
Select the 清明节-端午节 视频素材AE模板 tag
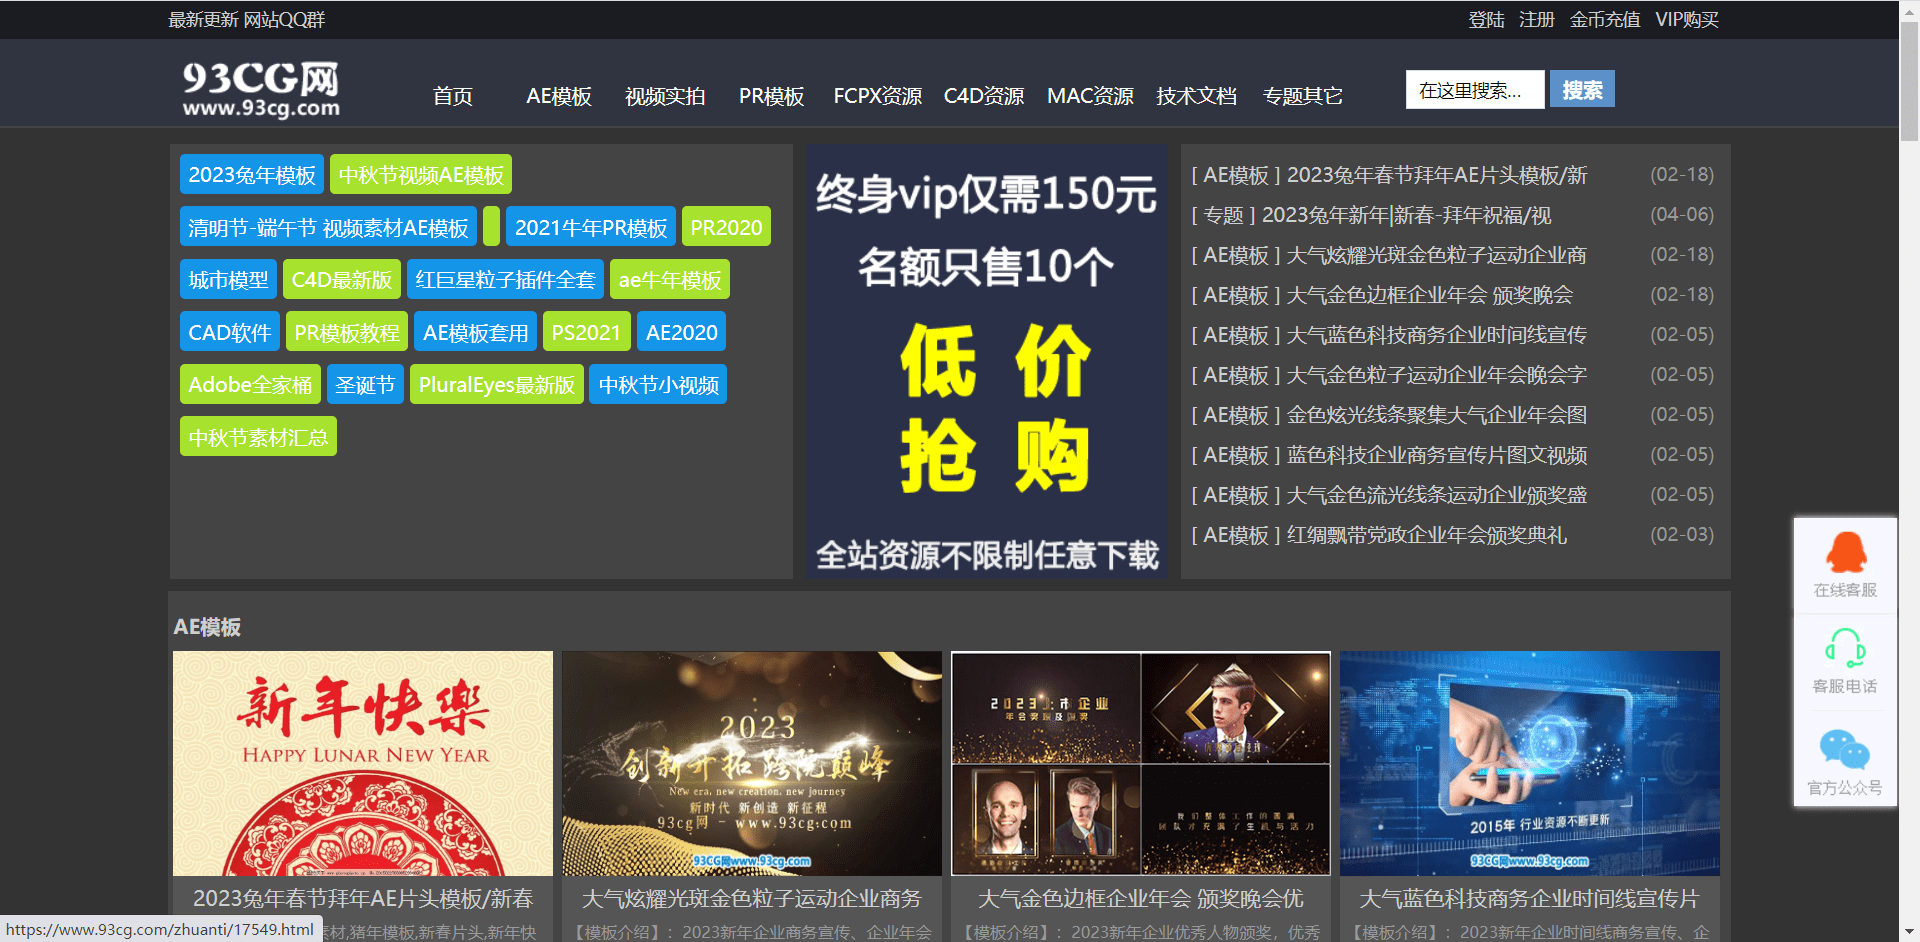tap(328, 227)
